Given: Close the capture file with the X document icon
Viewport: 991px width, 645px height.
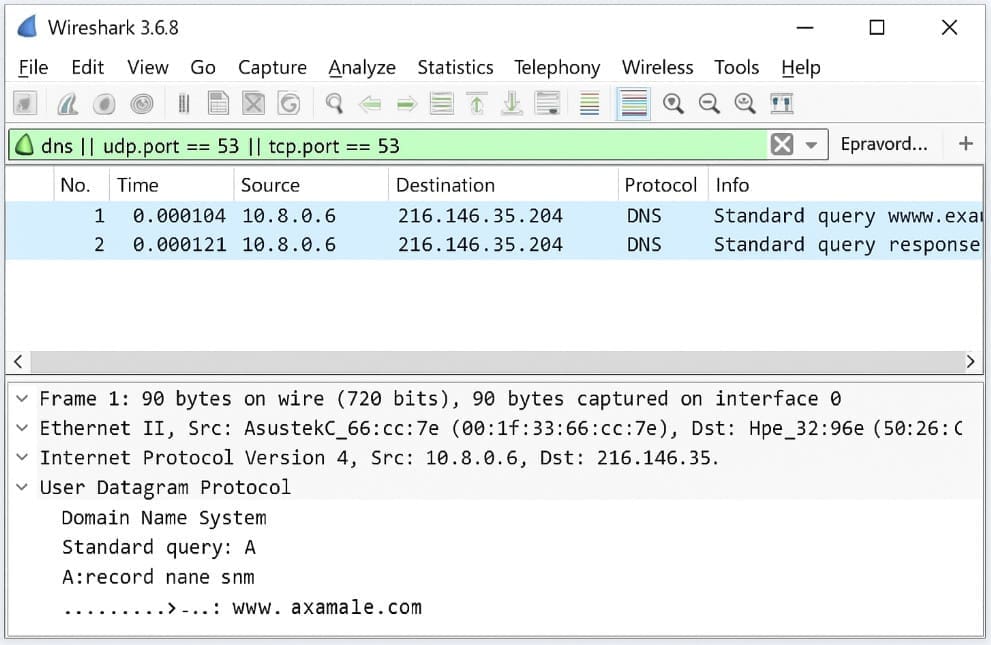Looking at the screenshot, I should click(x=253, y=104).
